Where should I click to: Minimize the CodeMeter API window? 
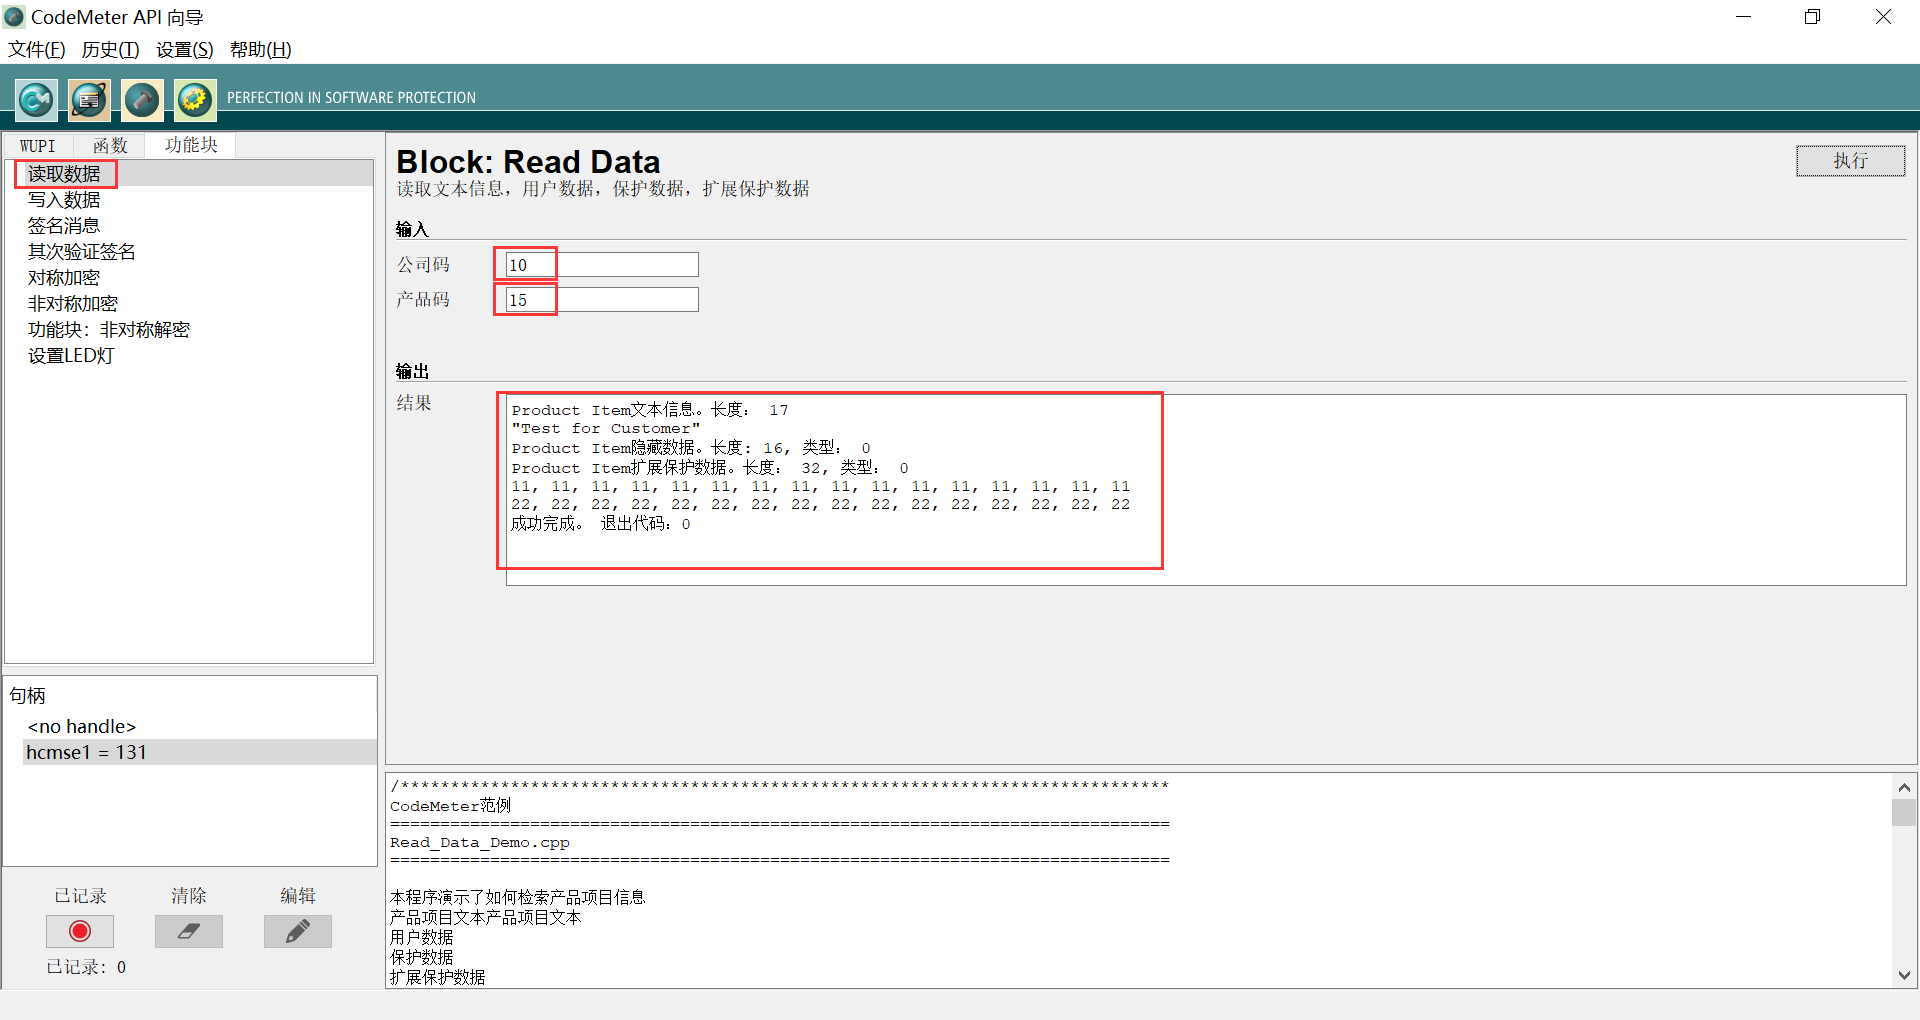coord(1744,17)
